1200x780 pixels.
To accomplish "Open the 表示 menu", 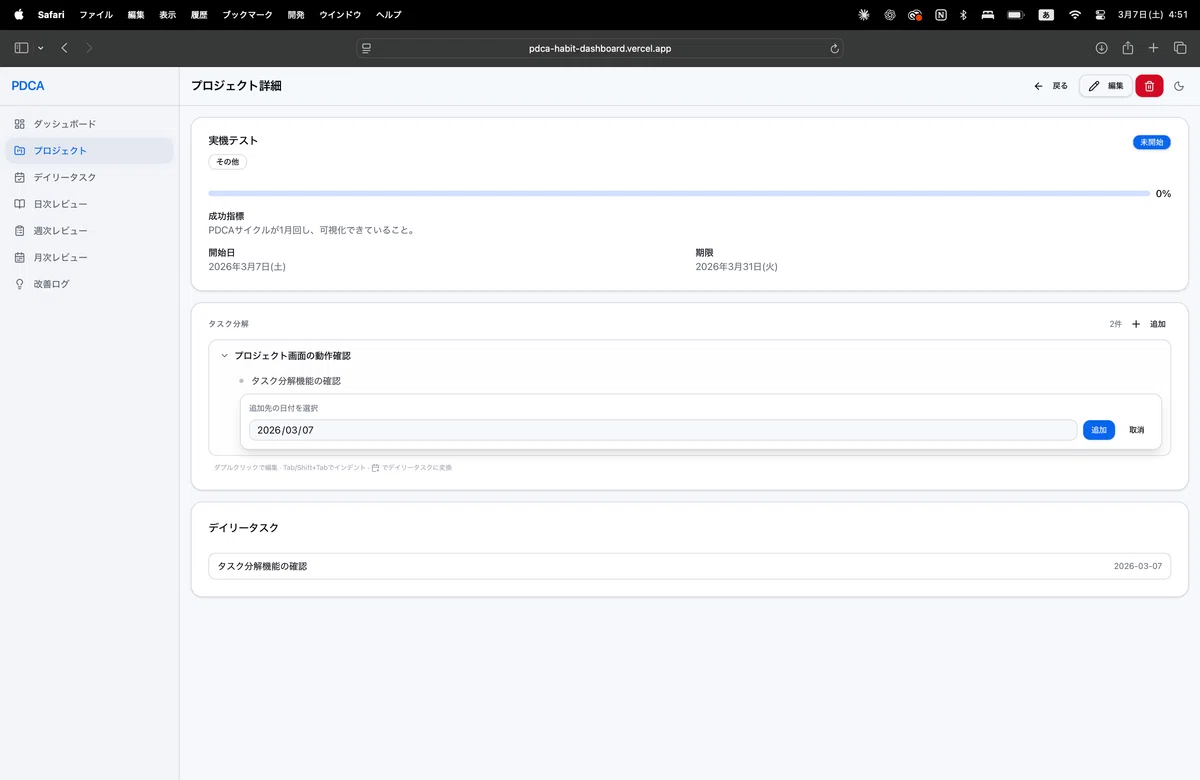I will 168,15.
